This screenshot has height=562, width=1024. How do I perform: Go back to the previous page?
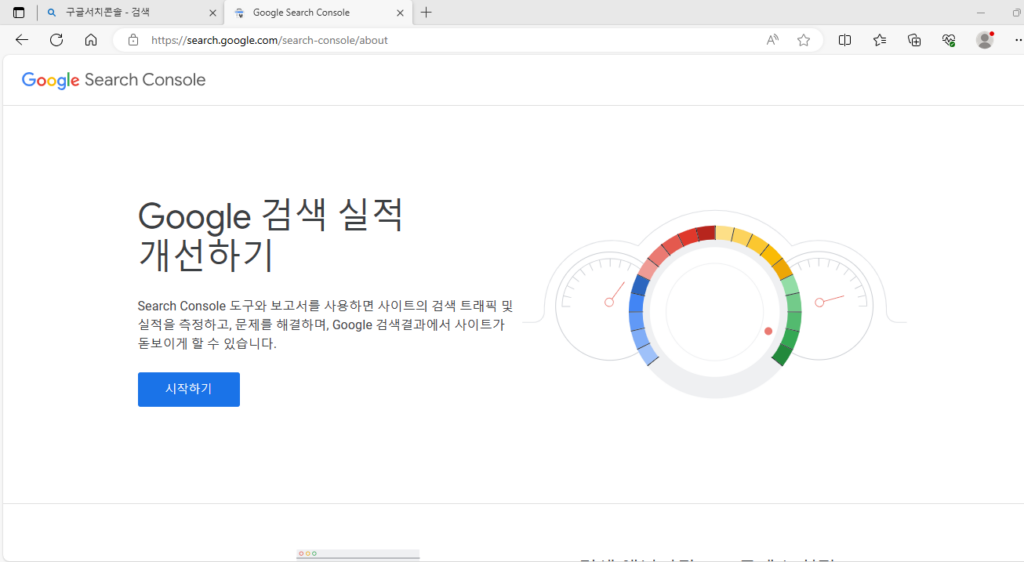pyautogui.click(x=22, y=40)
